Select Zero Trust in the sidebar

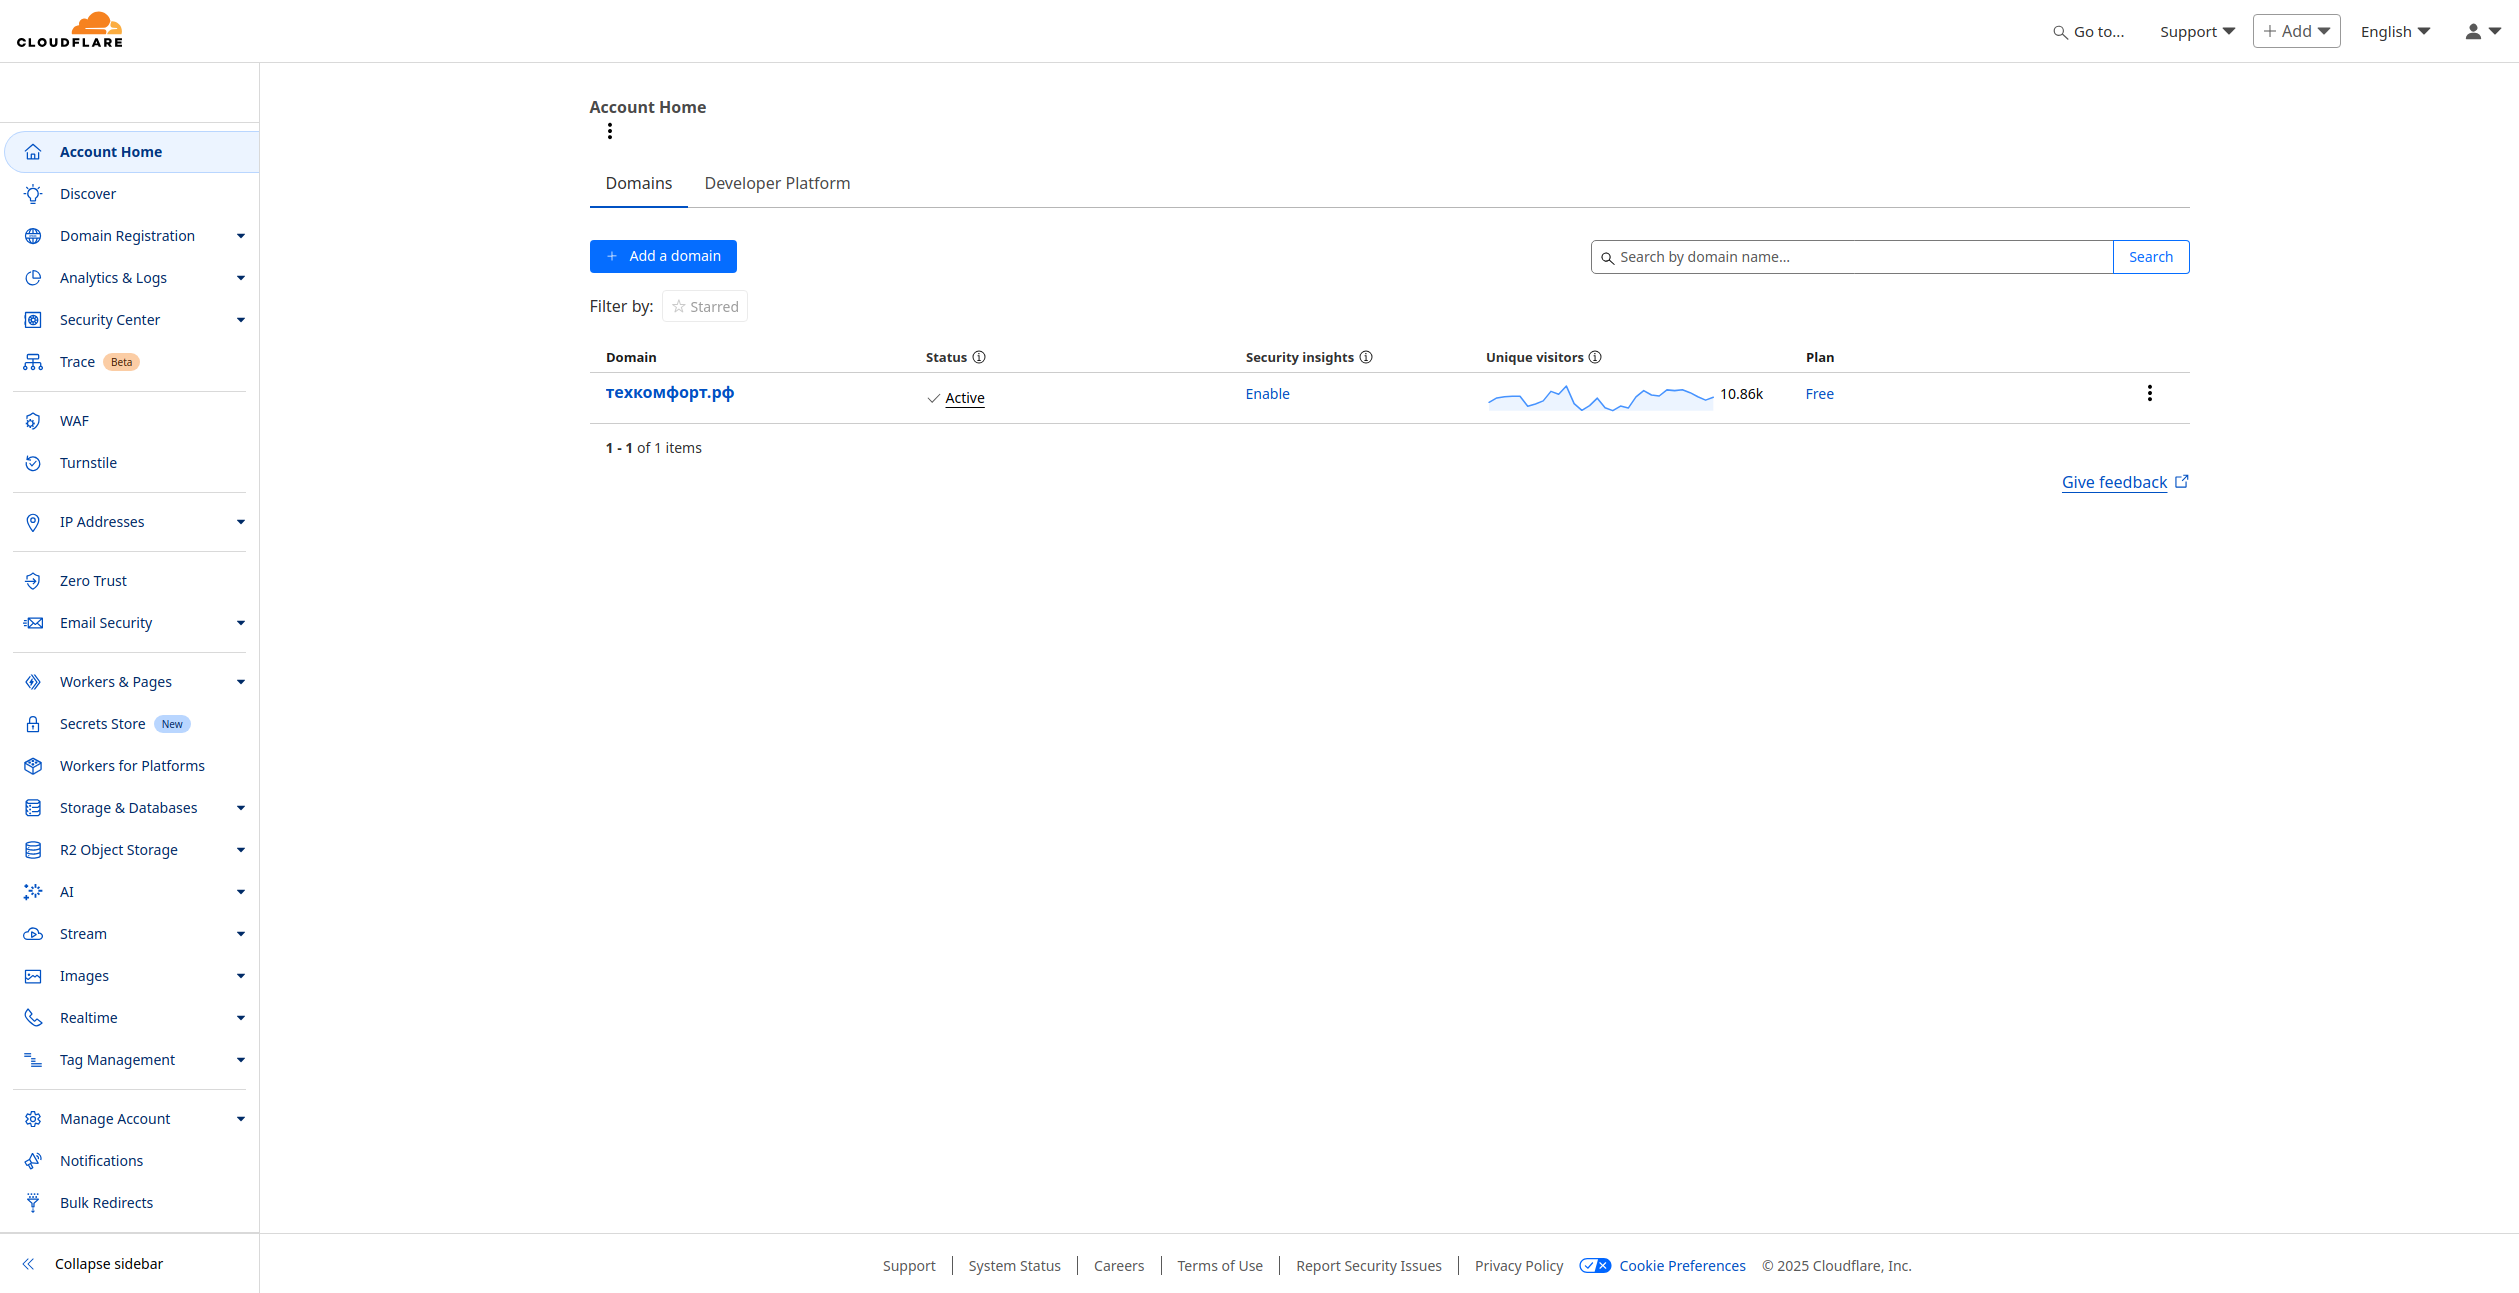coord(93,581)
